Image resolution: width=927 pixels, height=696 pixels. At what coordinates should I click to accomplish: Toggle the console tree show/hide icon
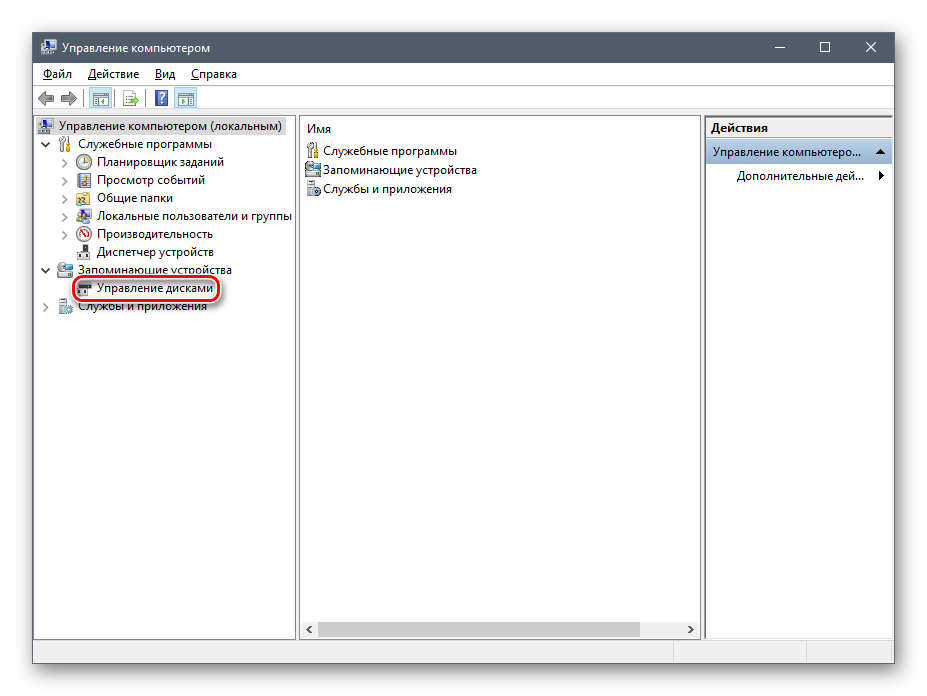click(101, 99)
